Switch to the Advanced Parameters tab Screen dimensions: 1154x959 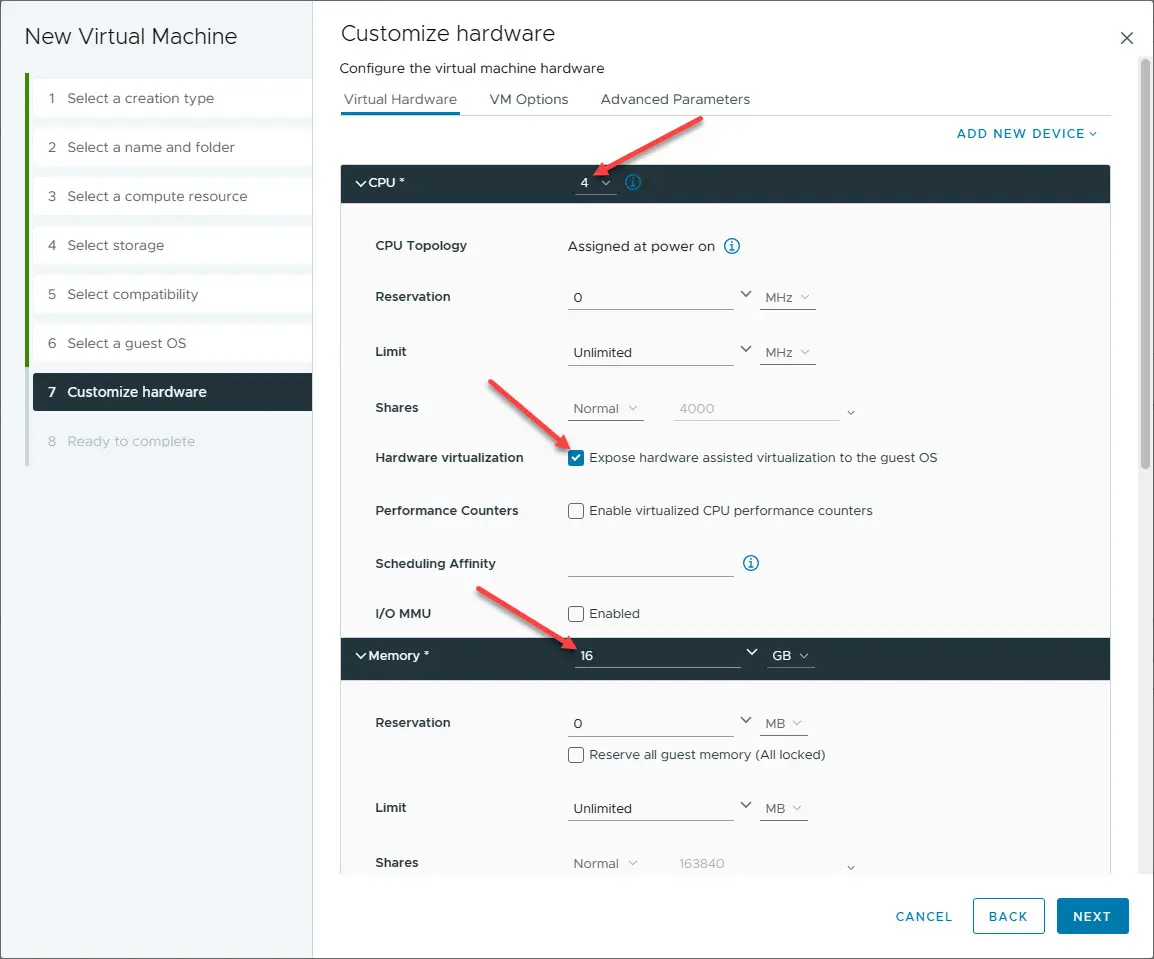(675, 100)
